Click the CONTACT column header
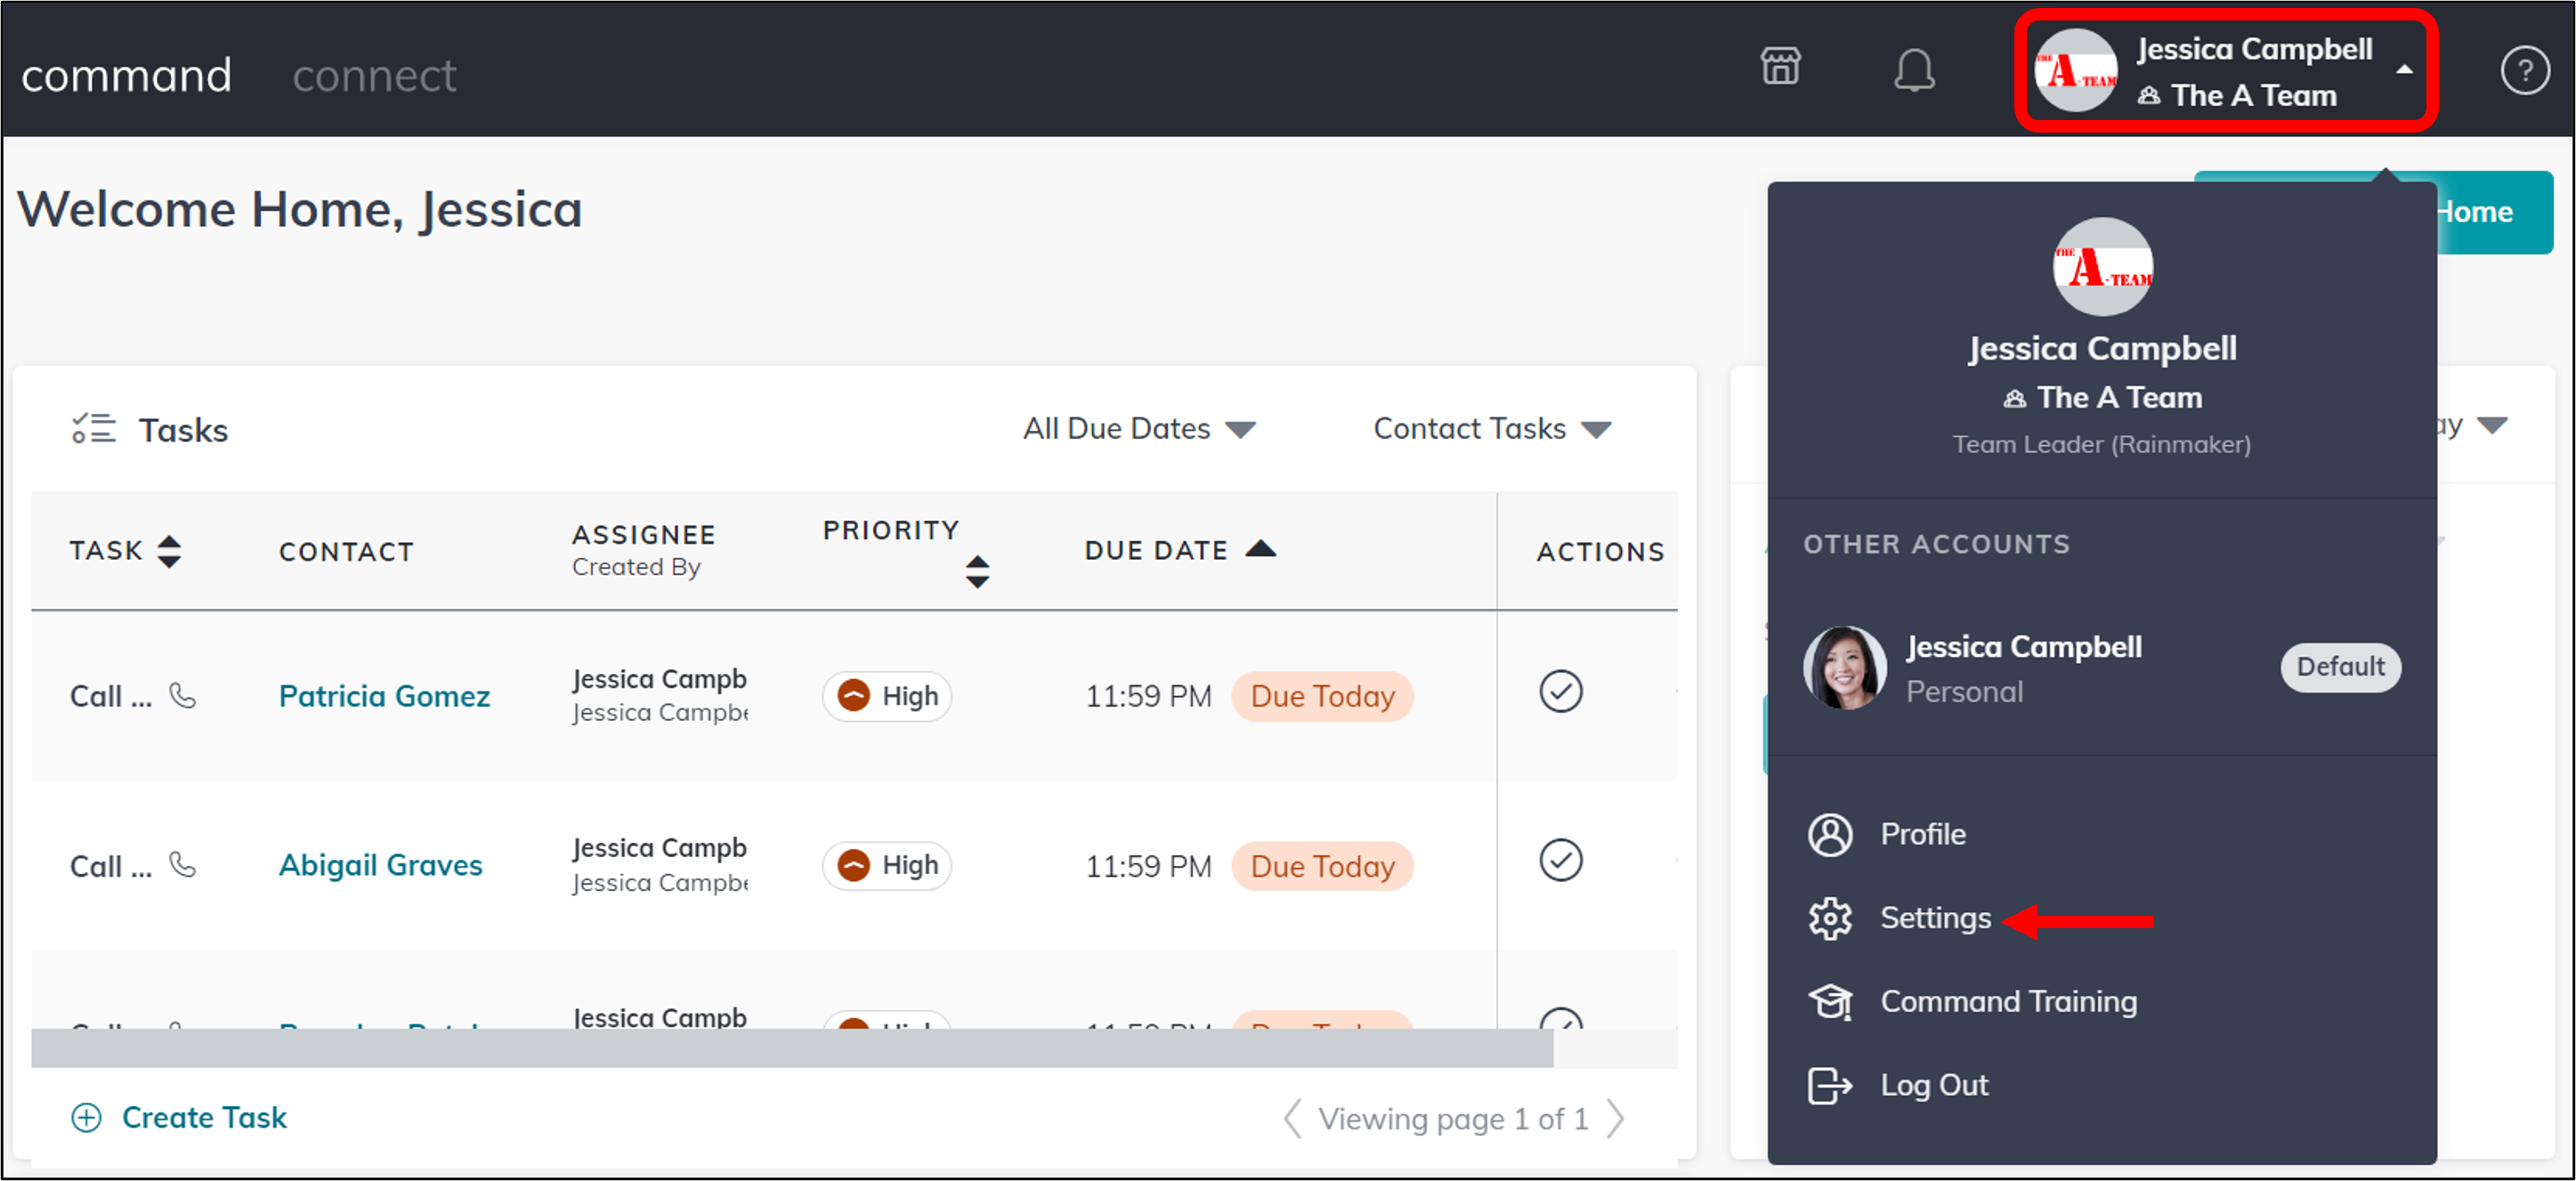The width and height of the screenshot is (2576, 1181). (346, 552)
